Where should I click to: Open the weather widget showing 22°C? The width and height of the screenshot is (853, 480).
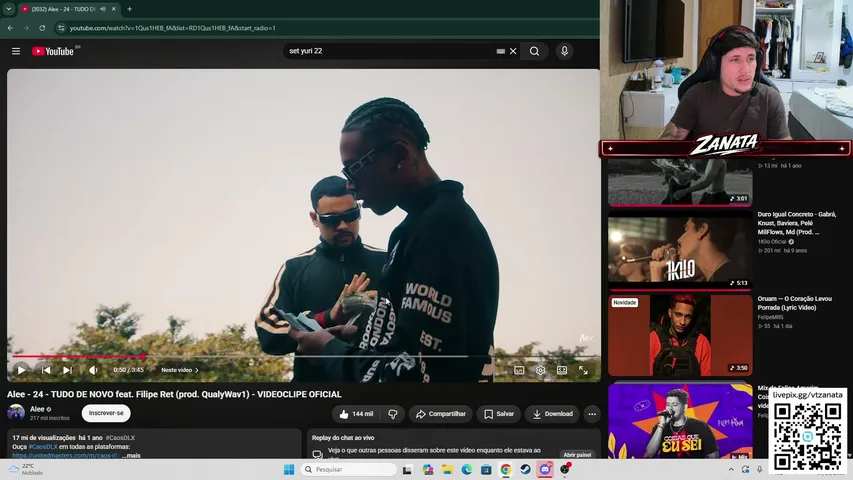click(26, 469)
